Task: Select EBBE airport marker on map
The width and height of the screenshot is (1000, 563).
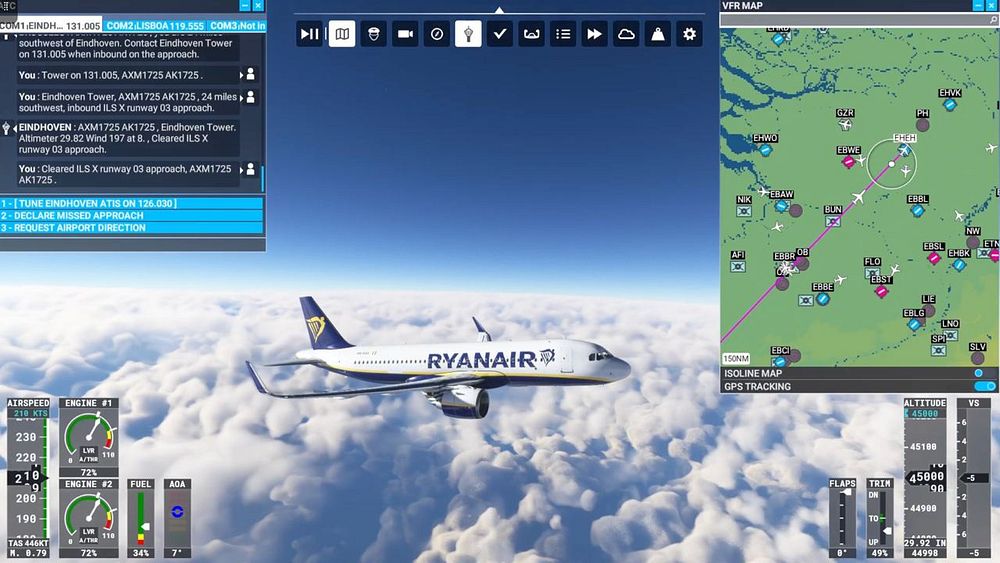Action: tap(823, 298)
